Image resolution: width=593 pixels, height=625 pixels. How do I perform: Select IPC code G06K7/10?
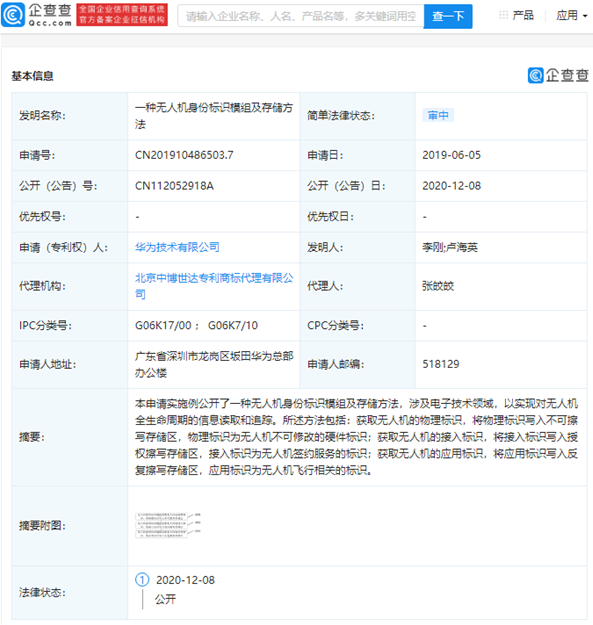tap(233, 325)
